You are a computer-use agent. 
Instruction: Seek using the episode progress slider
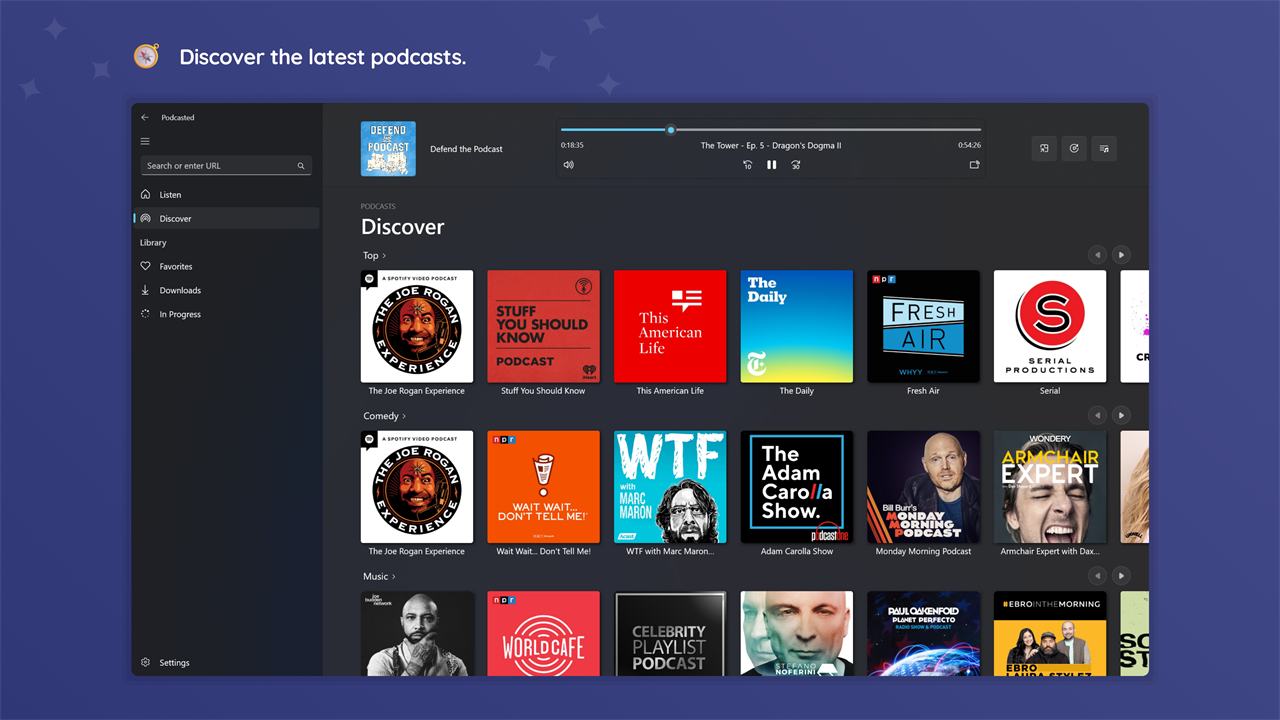coord(770,129)
